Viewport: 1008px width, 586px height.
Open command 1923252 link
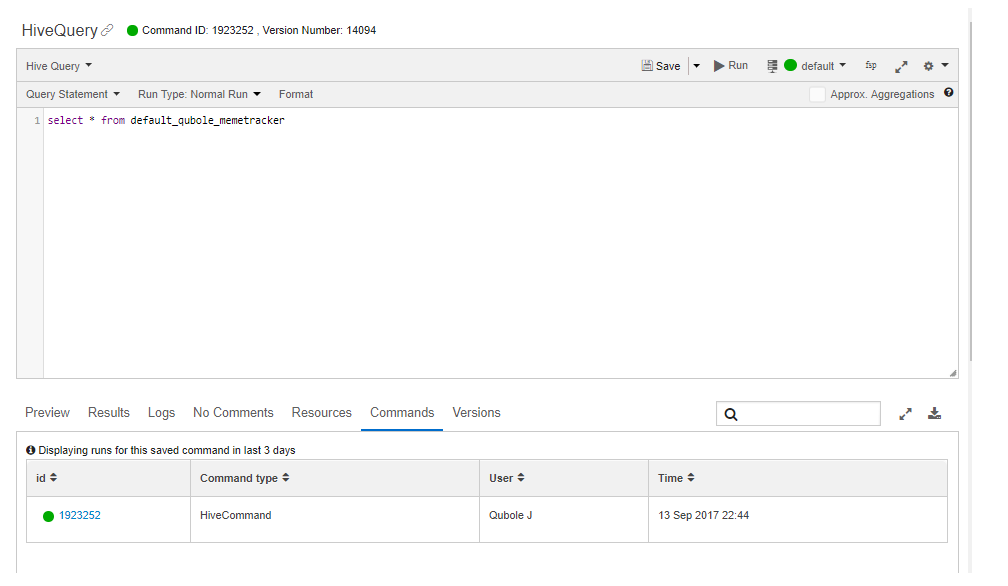[x=80, y=515]
